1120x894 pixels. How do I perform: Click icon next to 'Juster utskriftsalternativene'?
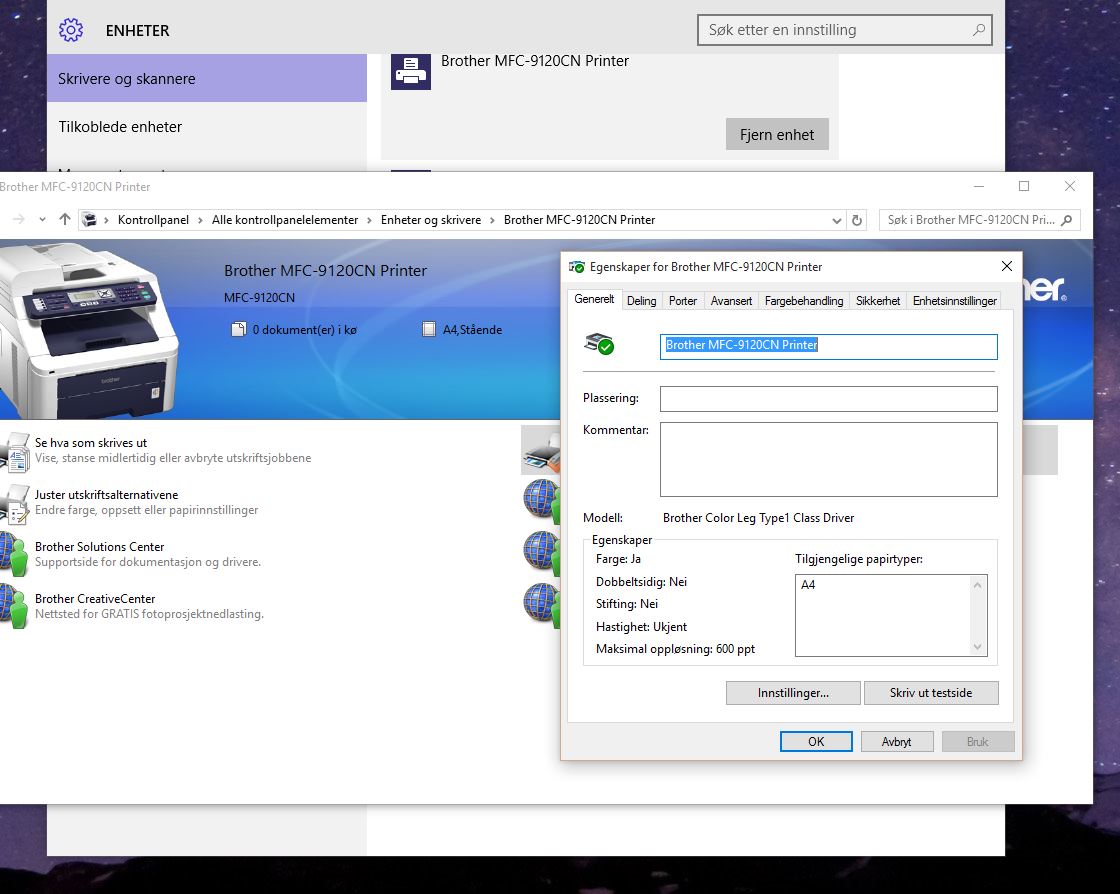coord(15,503)
